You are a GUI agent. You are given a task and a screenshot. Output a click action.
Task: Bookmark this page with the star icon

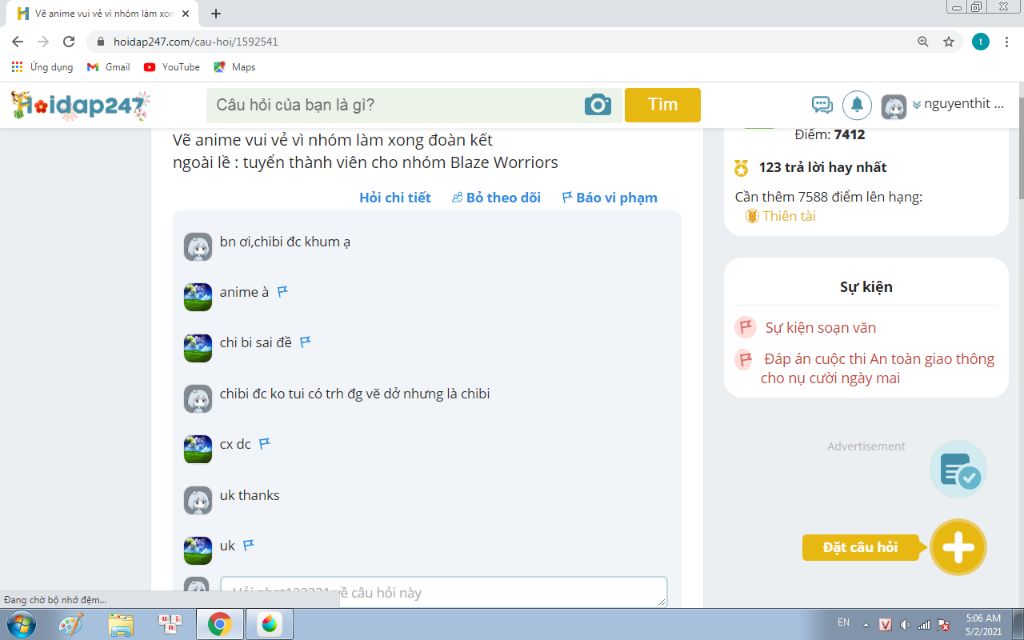coord(948,42)
